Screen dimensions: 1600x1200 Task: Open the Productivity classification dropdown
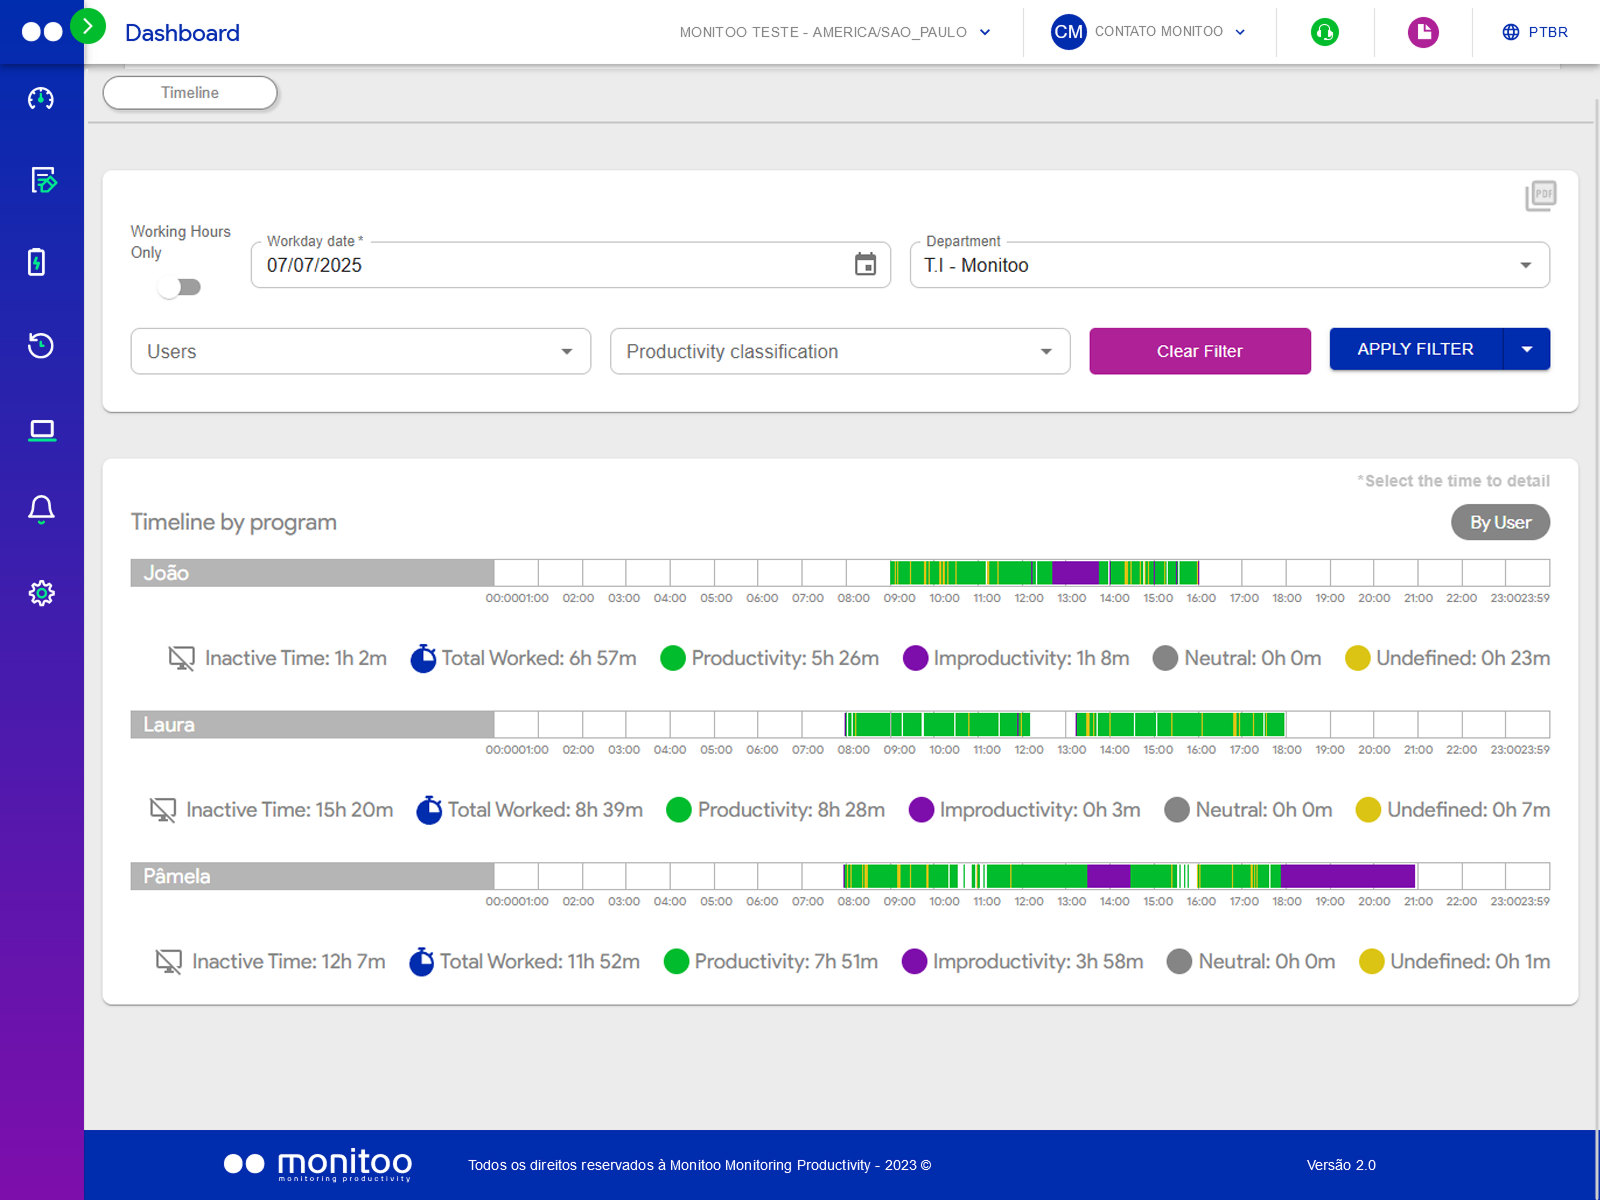pos(840,351)
